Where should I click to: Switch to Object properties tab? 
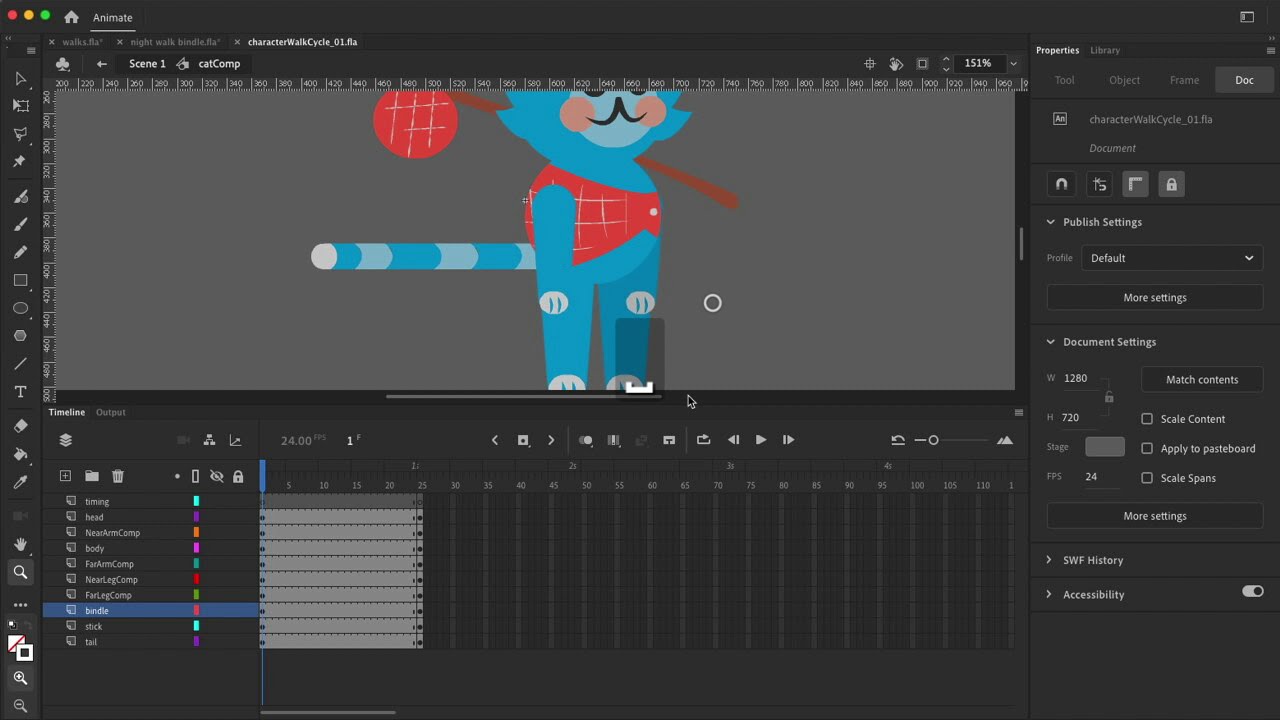[x=1124, y=80]
